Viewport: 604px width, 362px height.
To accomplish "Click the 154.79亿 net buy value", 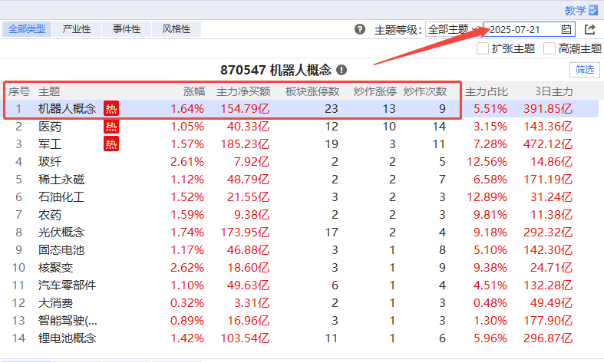I will click(x=245, y=109).
